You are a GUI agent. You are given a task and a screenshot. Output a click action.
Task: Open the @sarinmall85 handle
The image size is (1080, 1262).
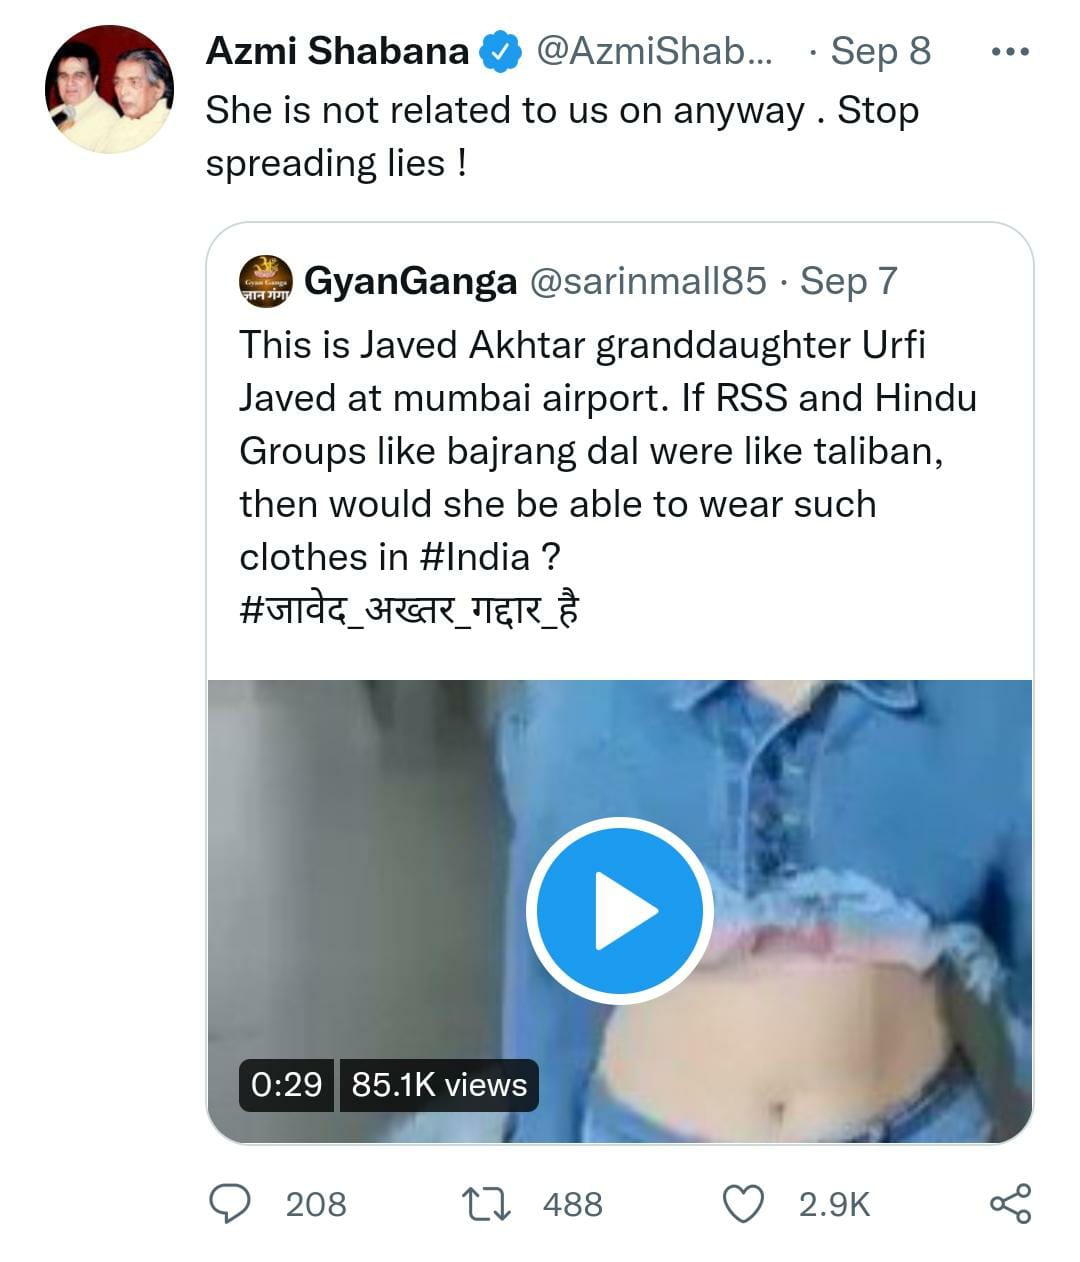click(x=647, y=282)
